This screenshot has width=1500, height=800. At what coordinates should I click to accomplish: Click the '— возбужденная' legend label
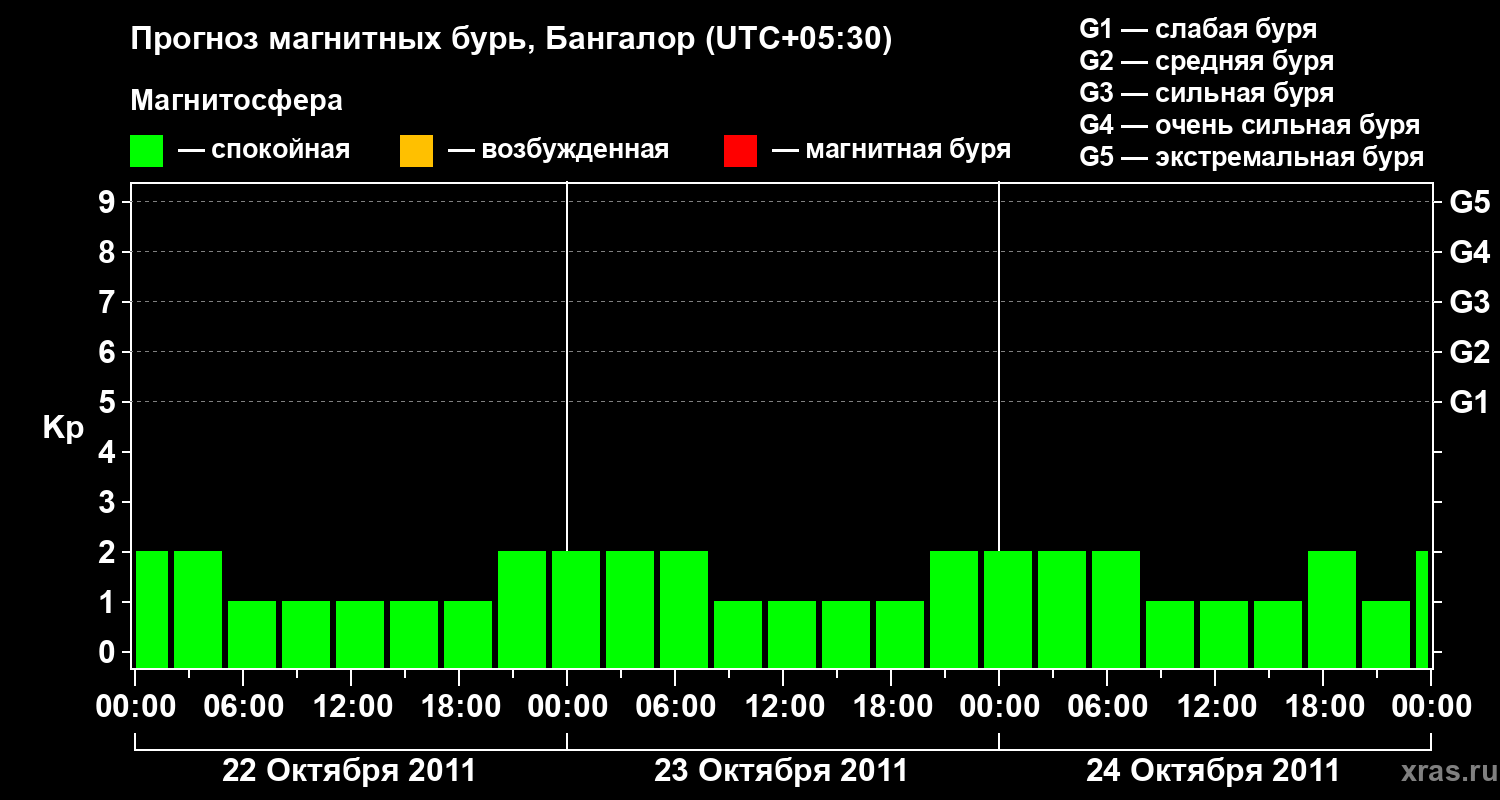point(558,150)
